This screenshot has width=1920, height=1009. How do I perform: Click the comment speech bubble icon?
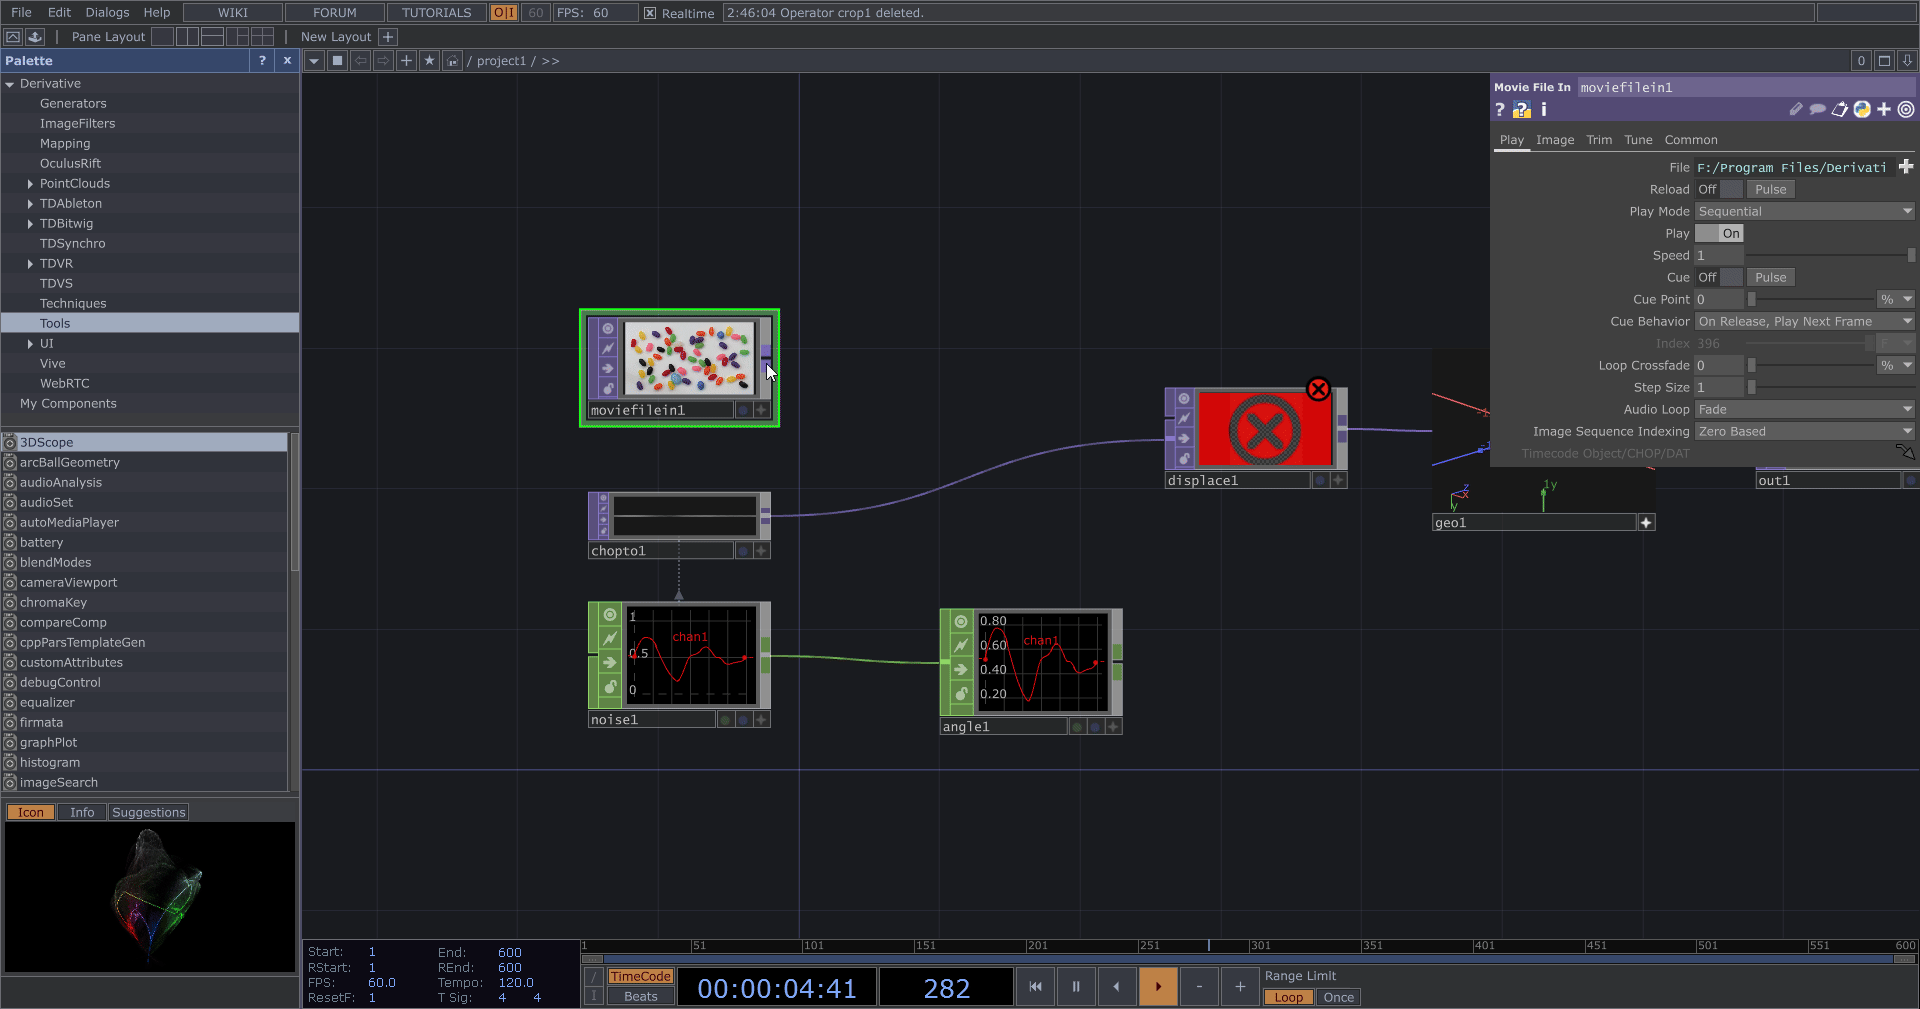[x=1817, y=110]
